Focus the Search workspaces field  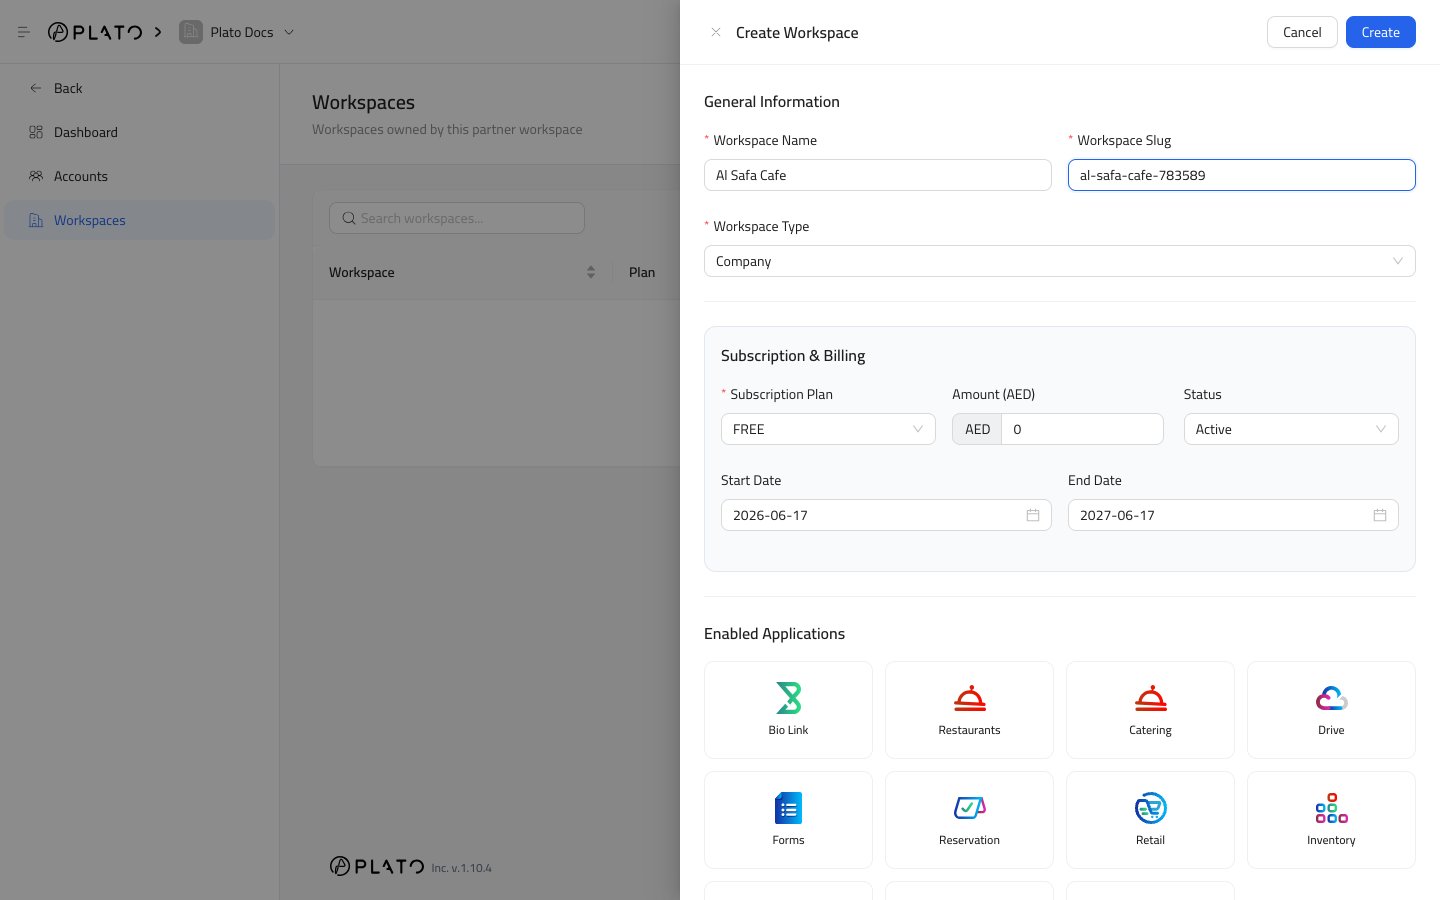(x=457, y=218)
